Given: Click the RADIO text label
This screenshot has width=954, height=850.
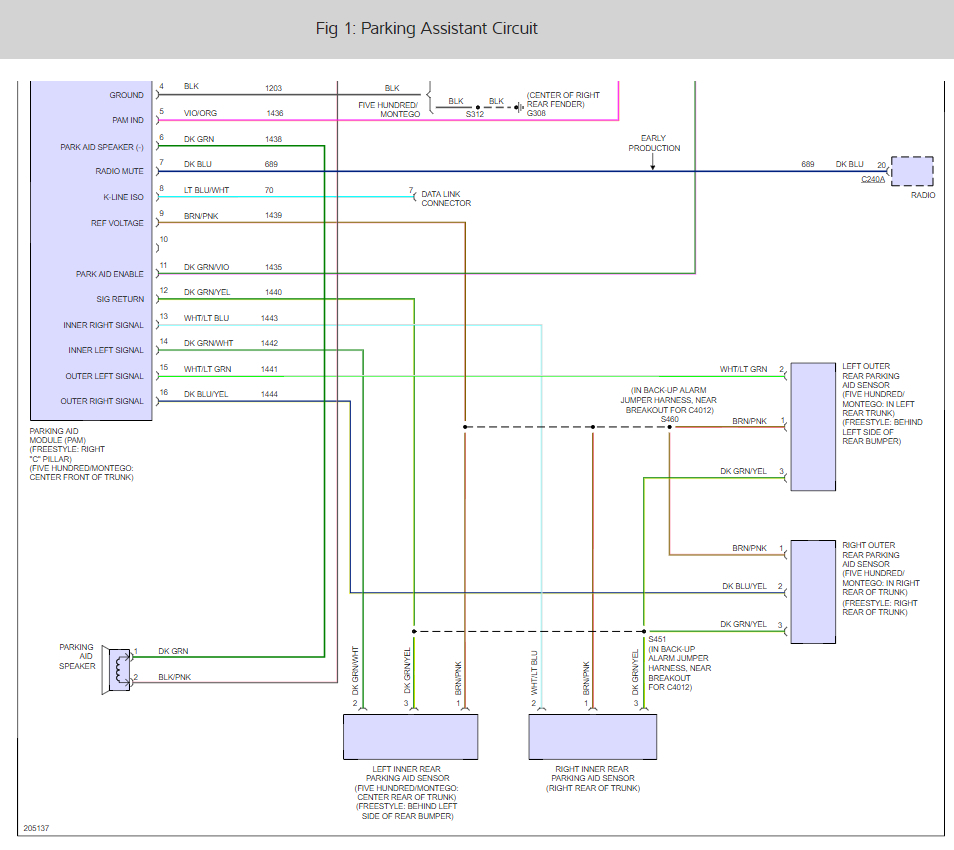Looking at the screenshot, I should (x=923, y=195).
